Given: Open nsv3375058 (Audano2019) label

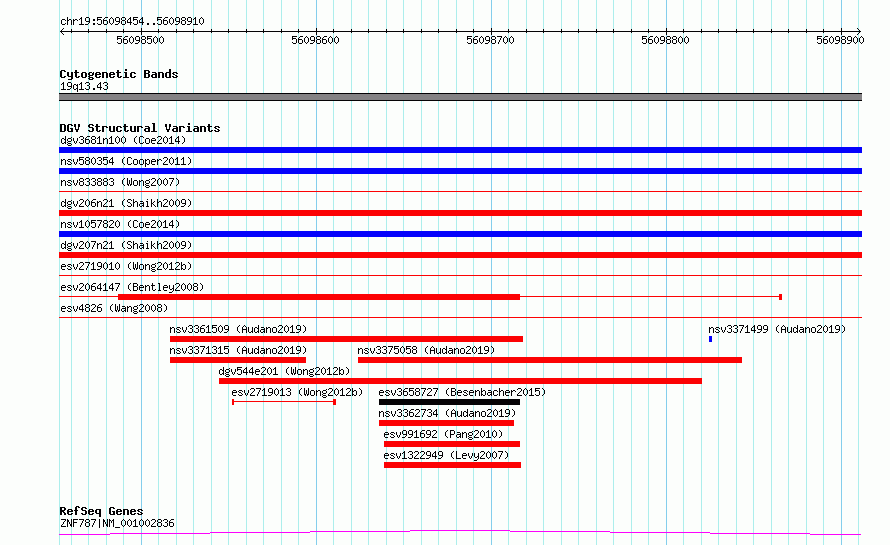Looking at the screenshot, I should (426, 350).
